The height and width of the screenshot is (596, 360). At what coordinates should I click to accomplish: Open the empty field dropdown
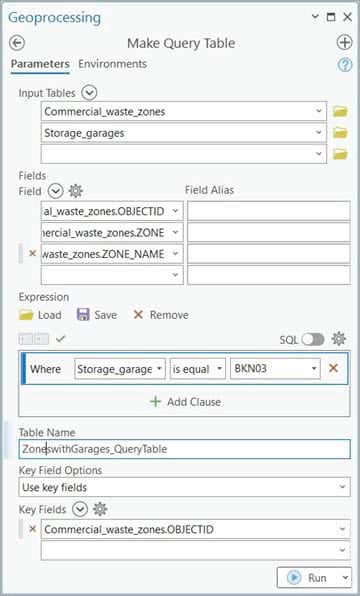coord(175,275)
